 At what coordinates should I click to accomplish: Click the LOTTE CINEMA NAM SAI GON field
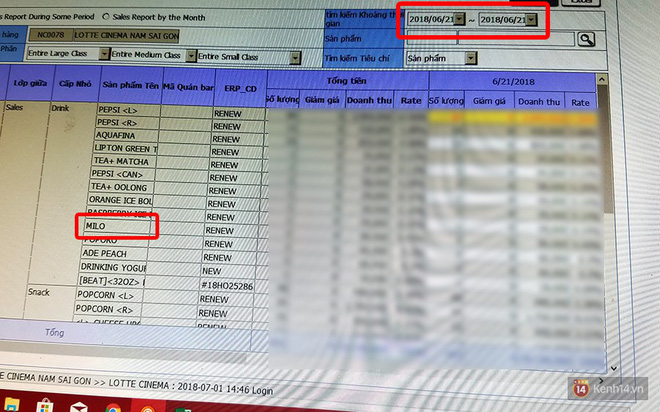point(126,36)
